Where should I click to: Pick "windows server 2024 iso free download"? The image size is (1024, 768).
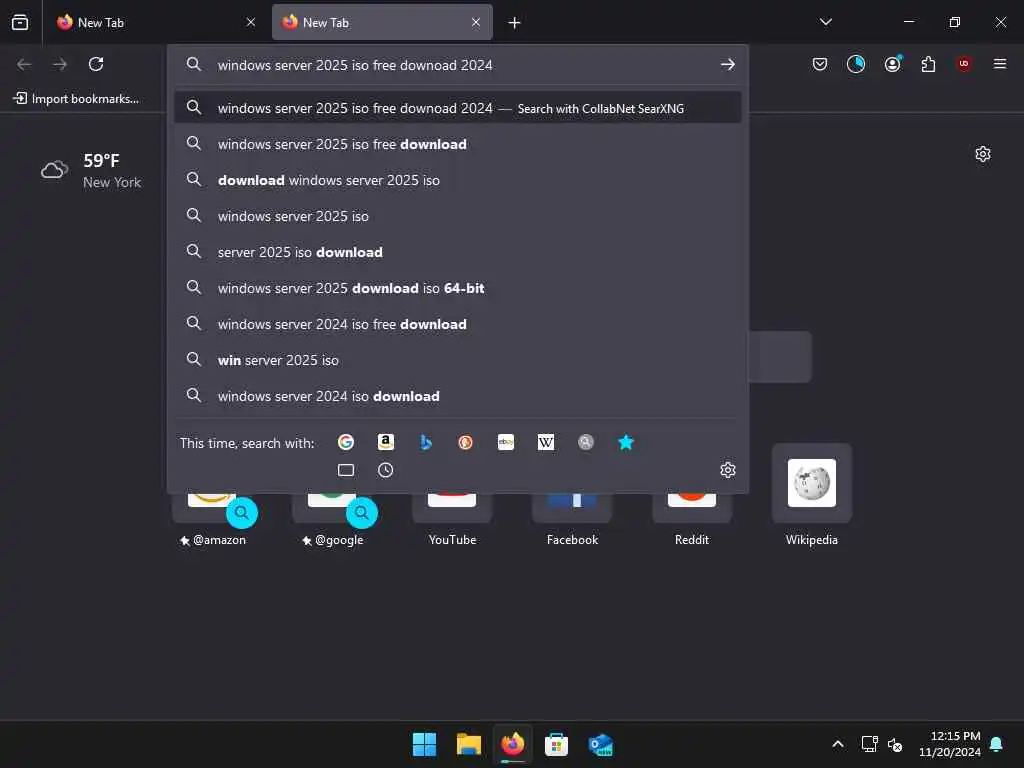tap(458, 324)
